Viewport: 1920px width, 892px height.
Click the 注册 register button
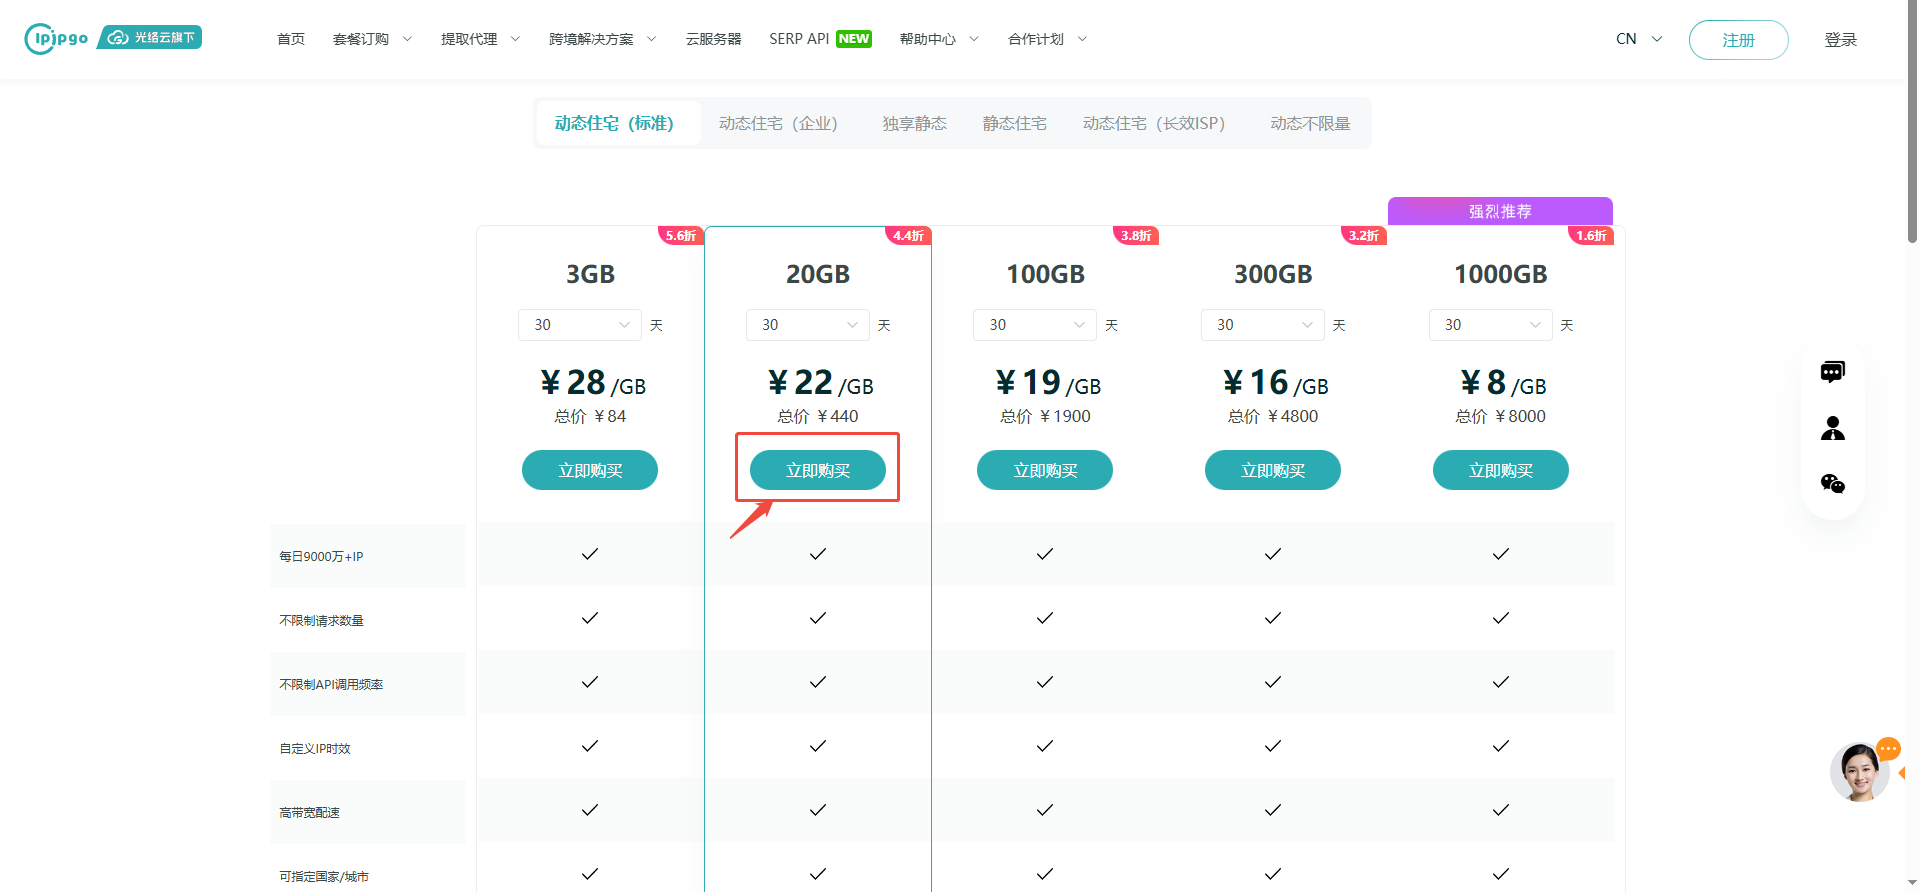coord(1738,40)
